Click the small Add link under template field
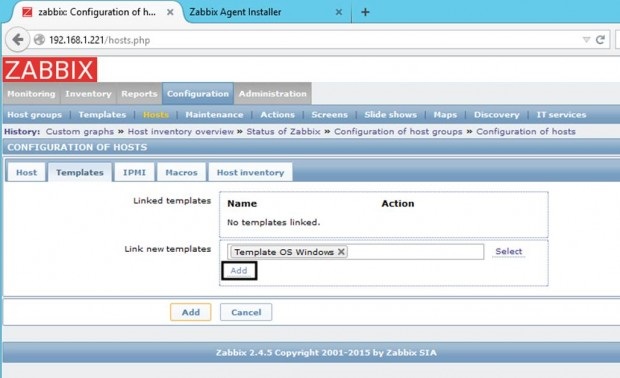The width and height of the screenshot is (620, 378). [x=239, y=270]
